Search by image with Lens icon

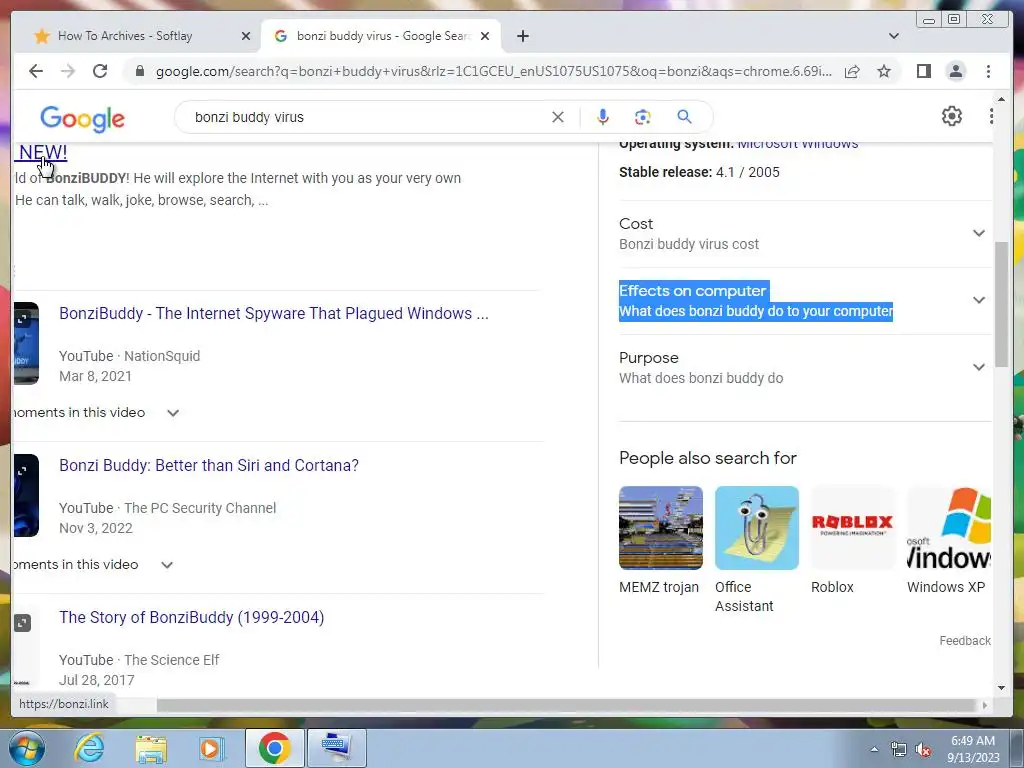tap(643, 117)
